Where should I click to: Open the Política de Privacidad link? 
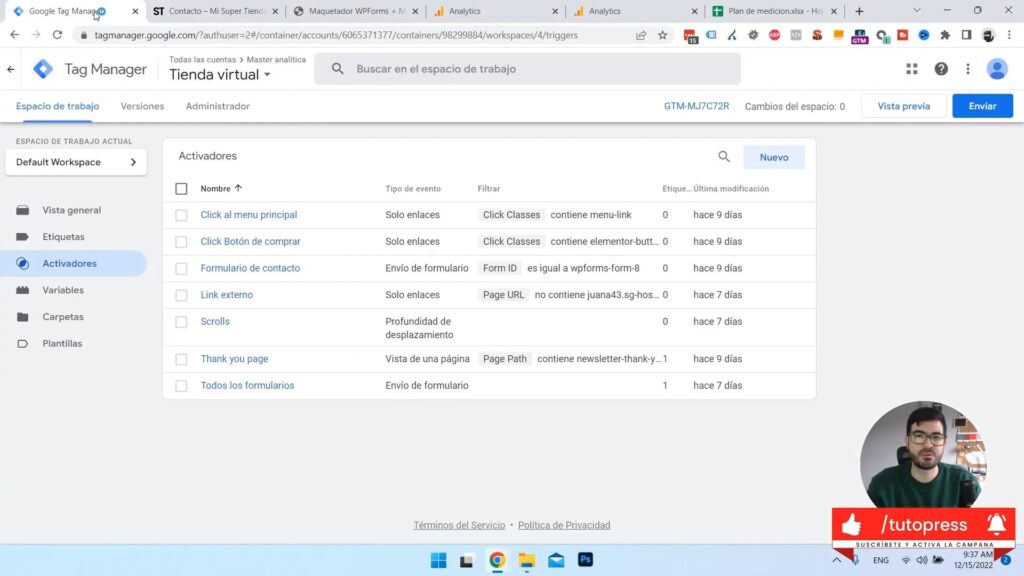(x=564, y=525)
